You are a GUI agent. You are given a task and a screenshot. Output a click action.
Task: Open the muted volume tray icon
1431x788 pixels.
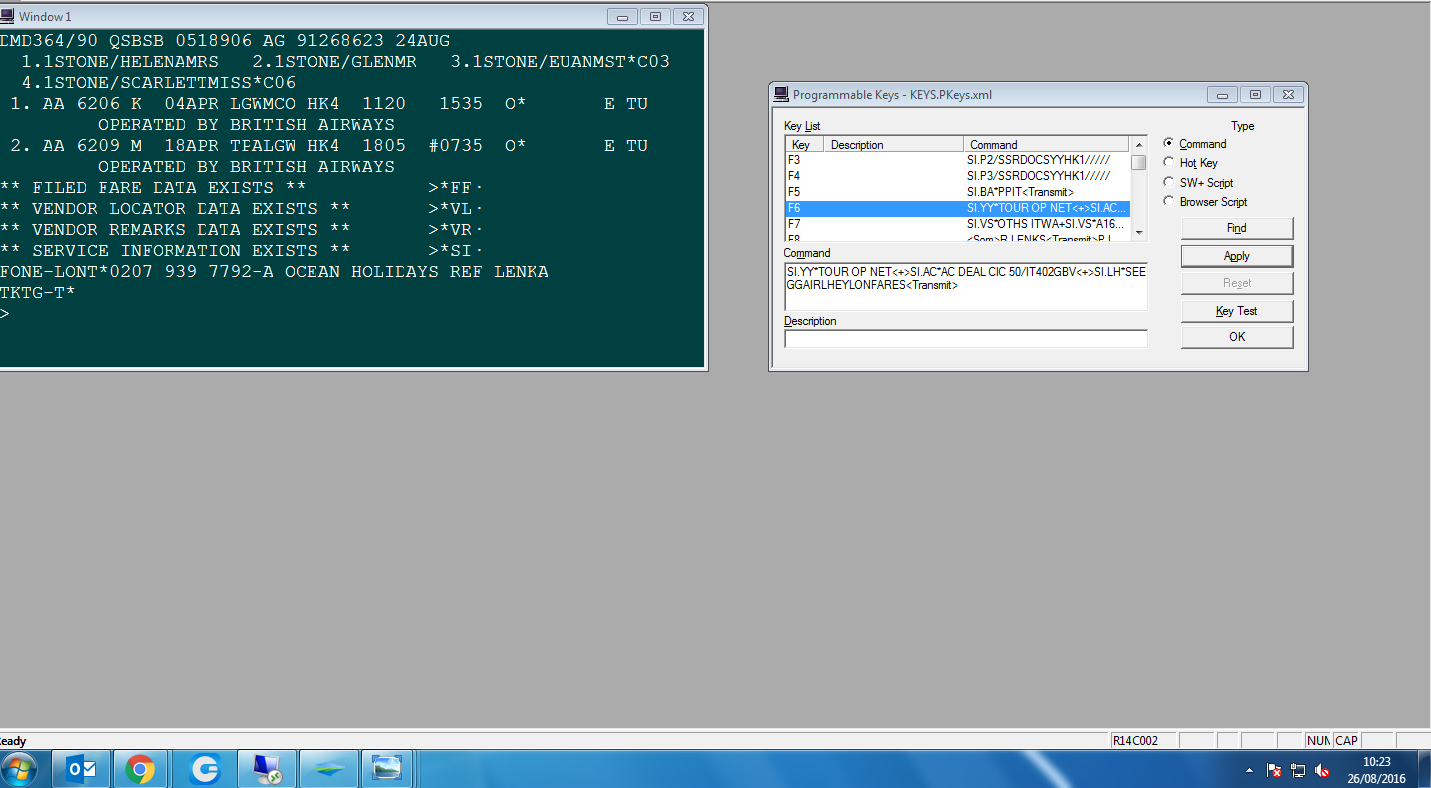[1322, 771]
